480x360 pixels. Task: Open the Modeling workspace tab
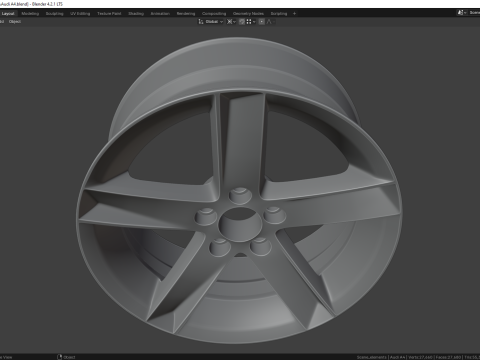pos(30,14)
